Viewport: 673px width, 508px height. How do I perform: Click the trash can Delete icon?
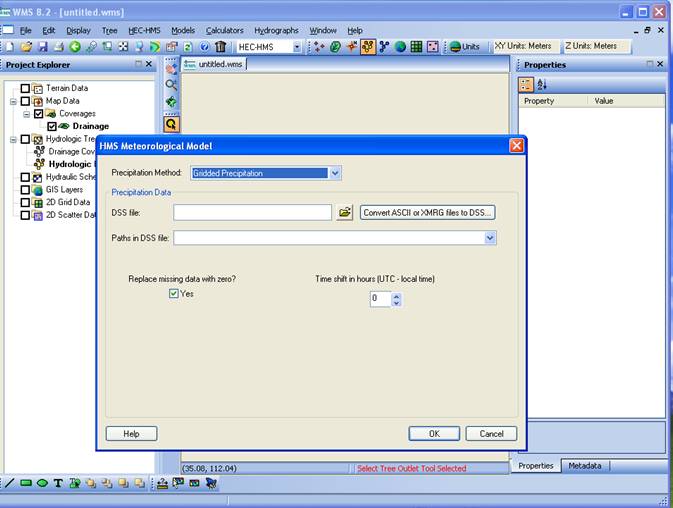pyautogui.click(x=221, y=46)
